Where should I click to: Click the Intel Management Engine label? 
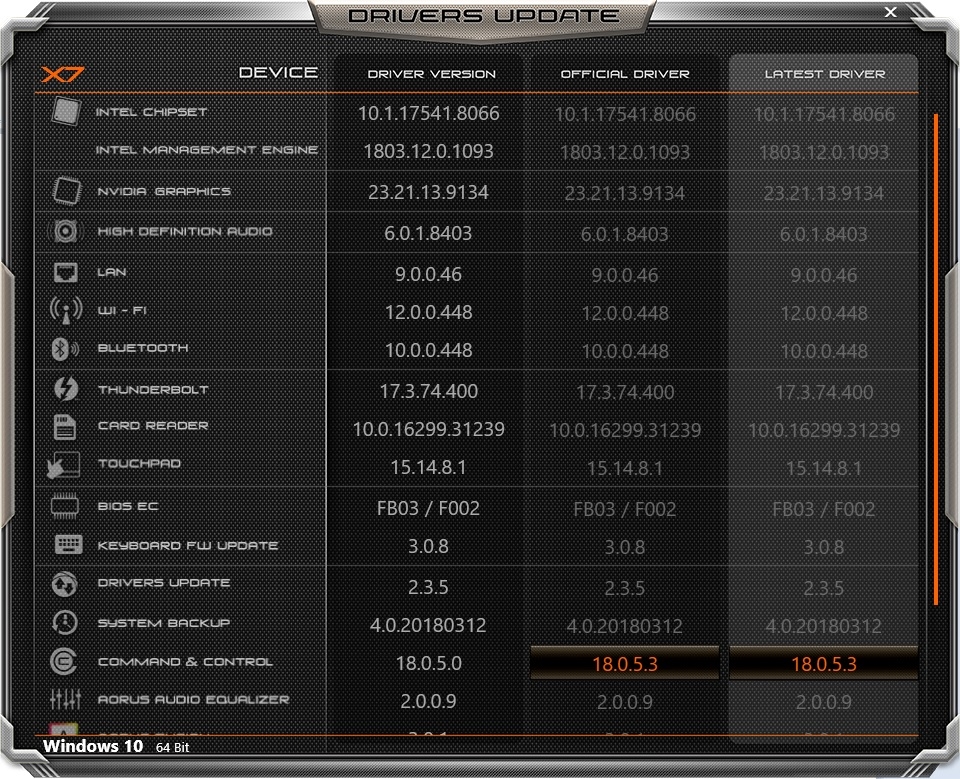[207, 149]
